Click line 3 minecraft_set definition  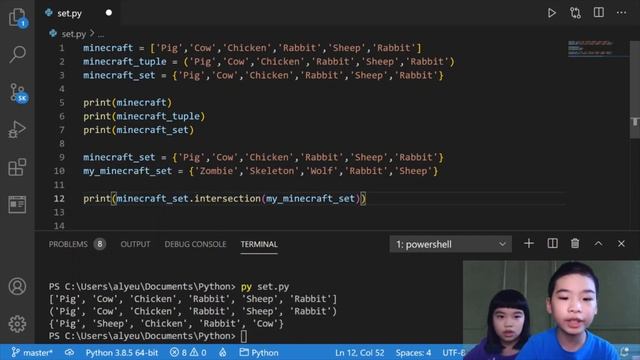[x=263, y=75]
